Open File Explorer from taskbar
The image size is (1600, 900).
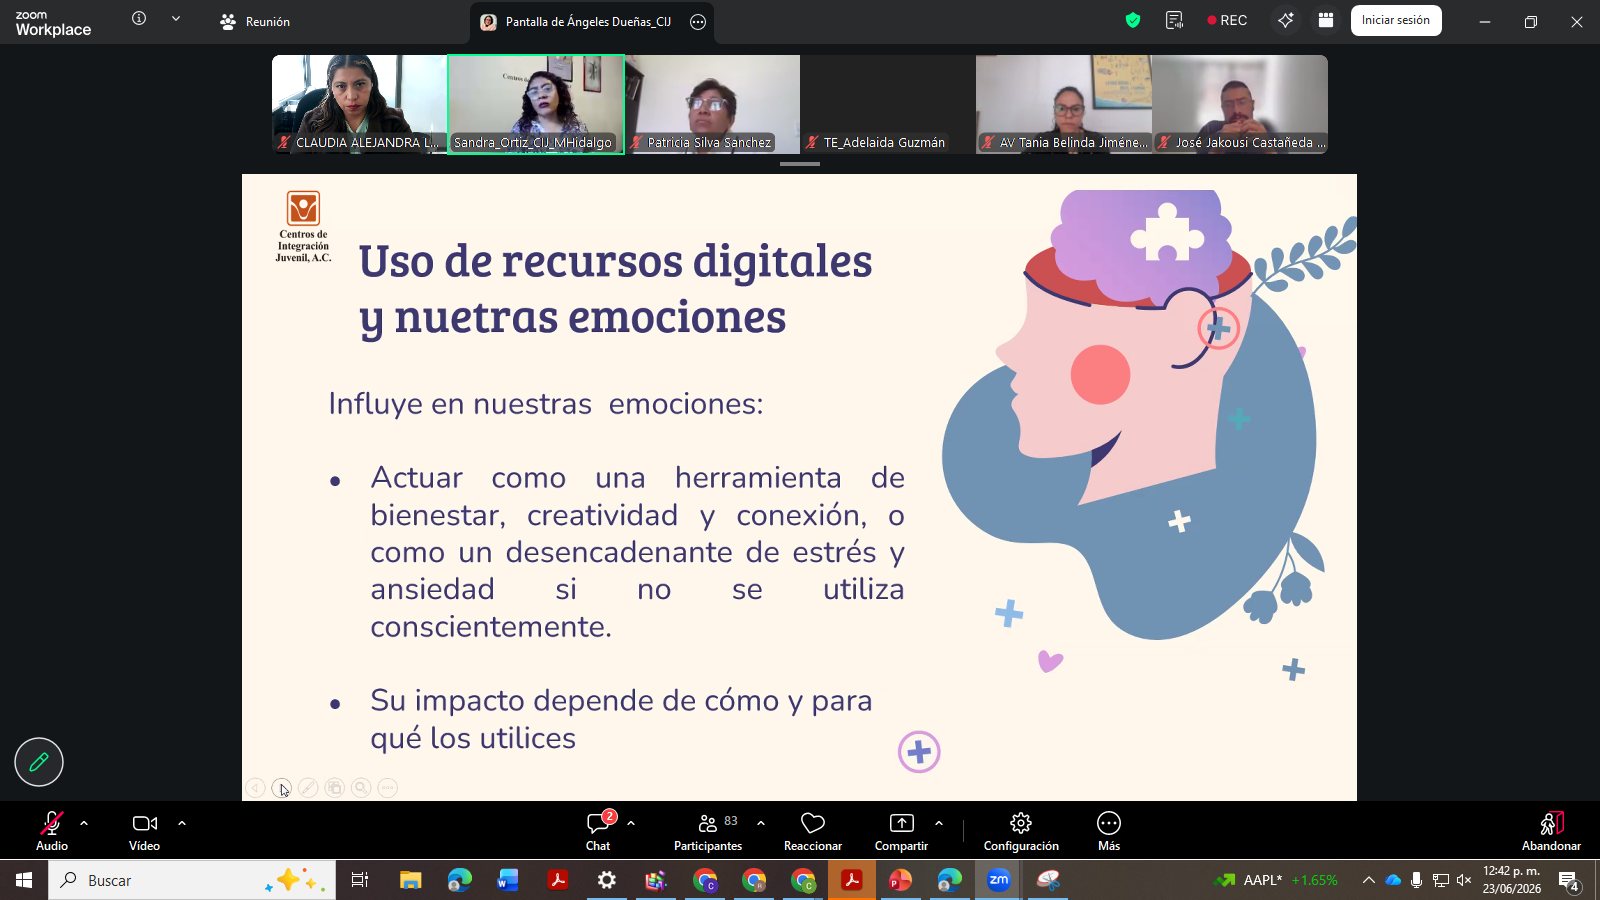coord(411,880)
